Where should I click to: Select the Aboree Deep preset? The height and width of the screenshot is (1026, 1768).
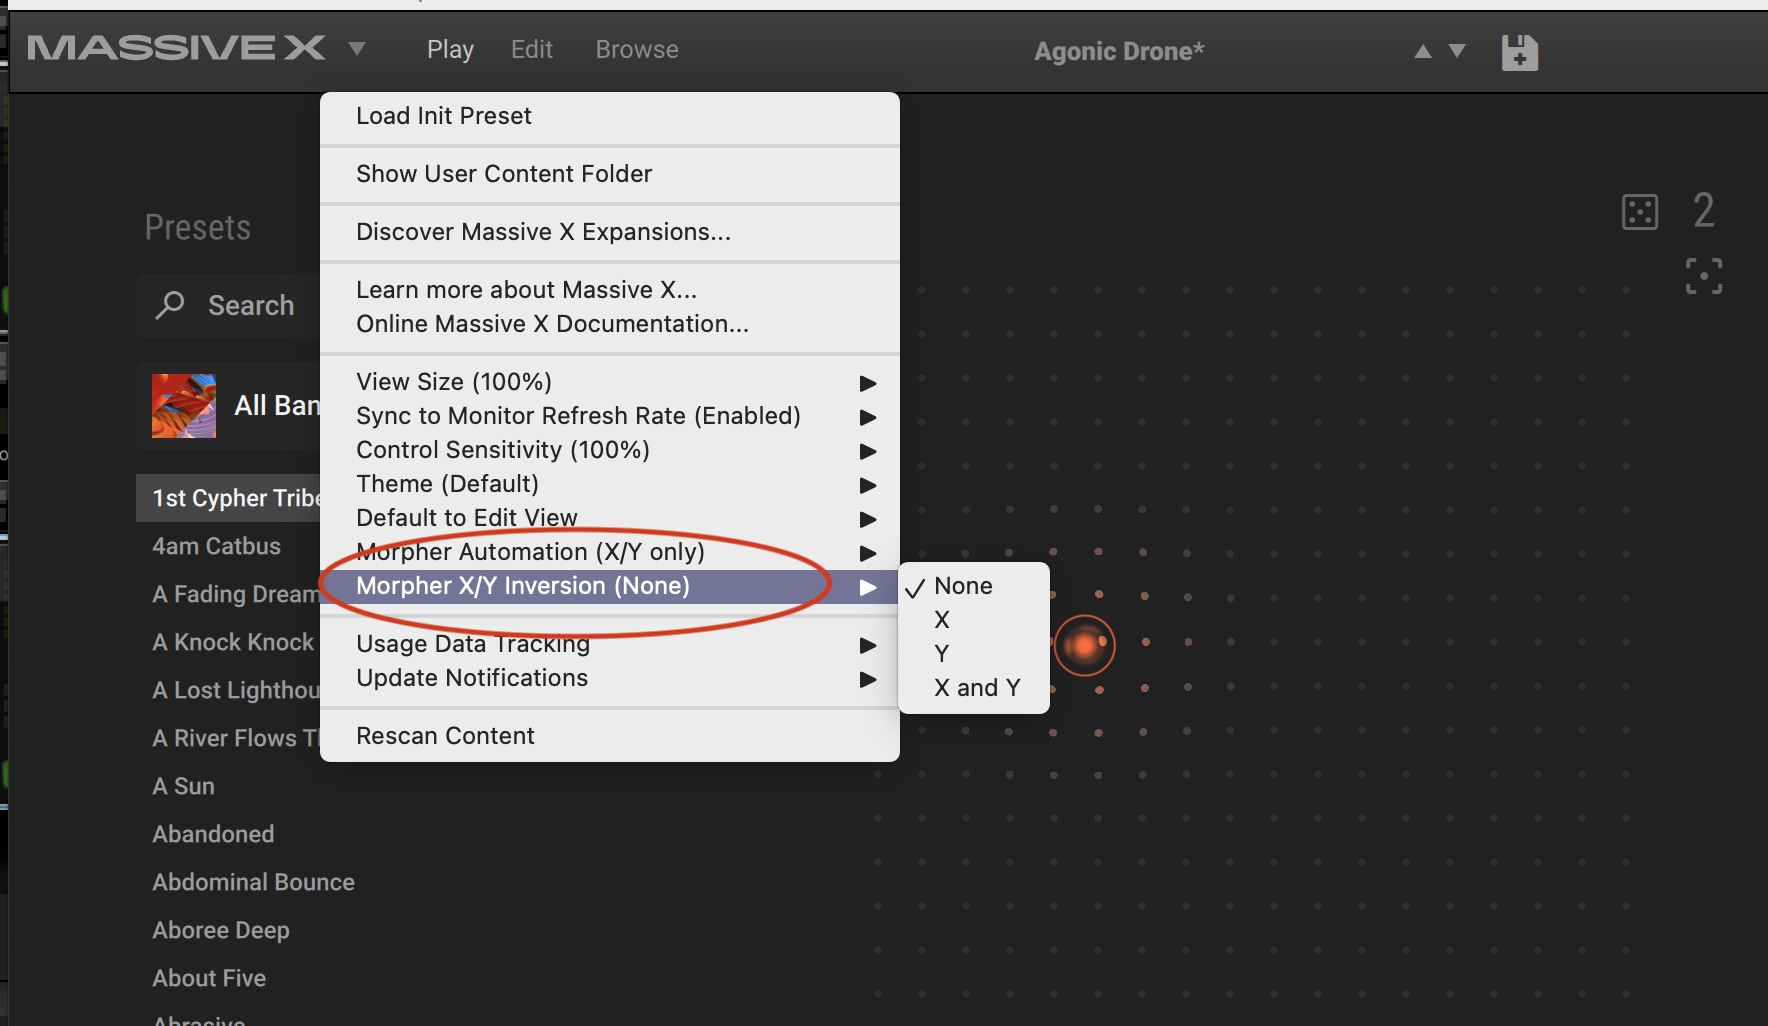[221, 930]
